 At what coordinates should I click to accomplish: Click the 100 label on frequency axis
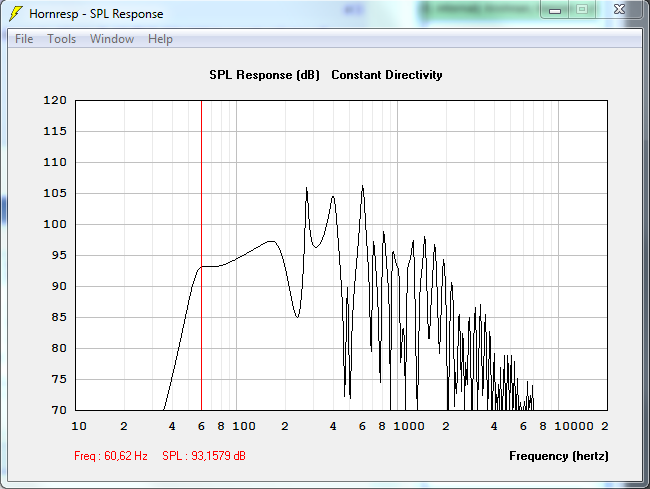pyautogui.click(x=244, y=426)
